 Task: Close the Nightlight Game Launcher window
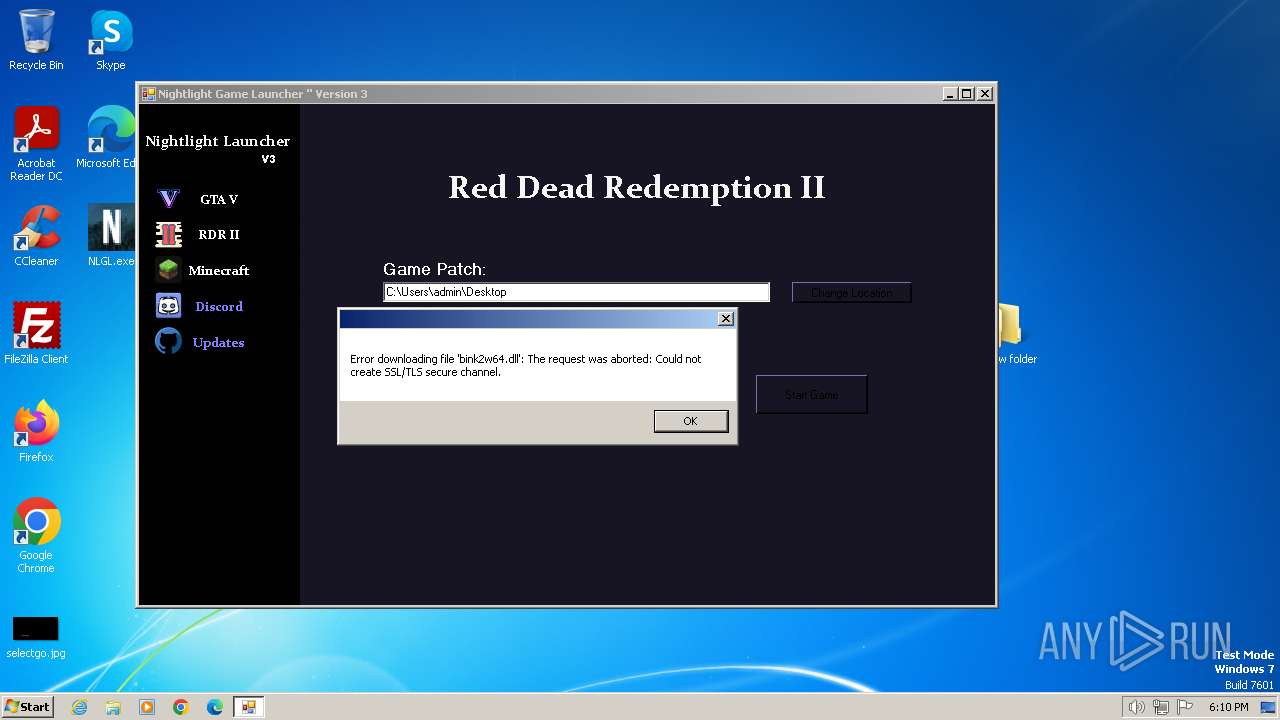[984, 93]
